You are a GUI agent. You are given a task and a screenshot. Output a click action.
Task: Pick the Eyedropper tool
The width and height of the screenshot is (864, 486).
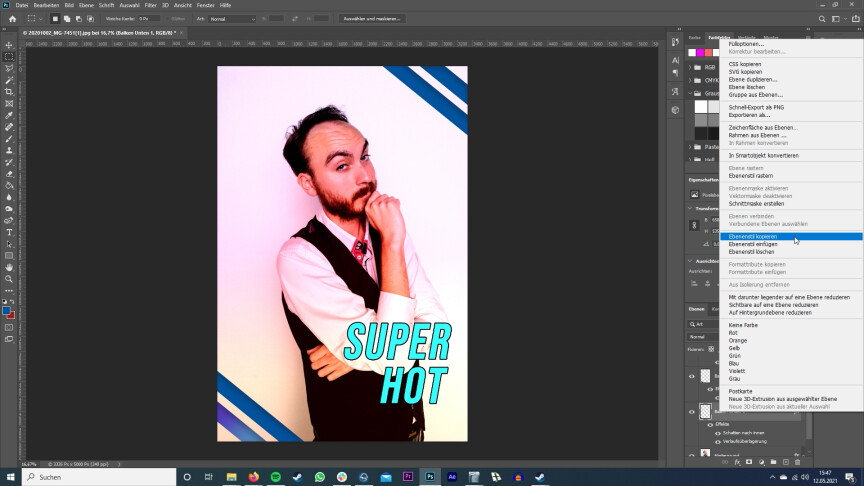(9, 115)
